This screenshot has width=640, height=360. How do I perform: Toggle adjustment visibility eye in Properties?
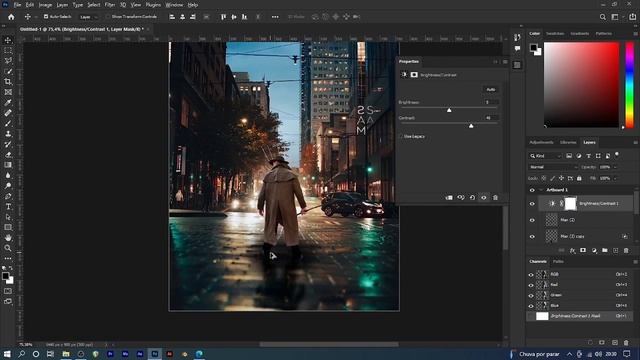click(x=484, y=198)
